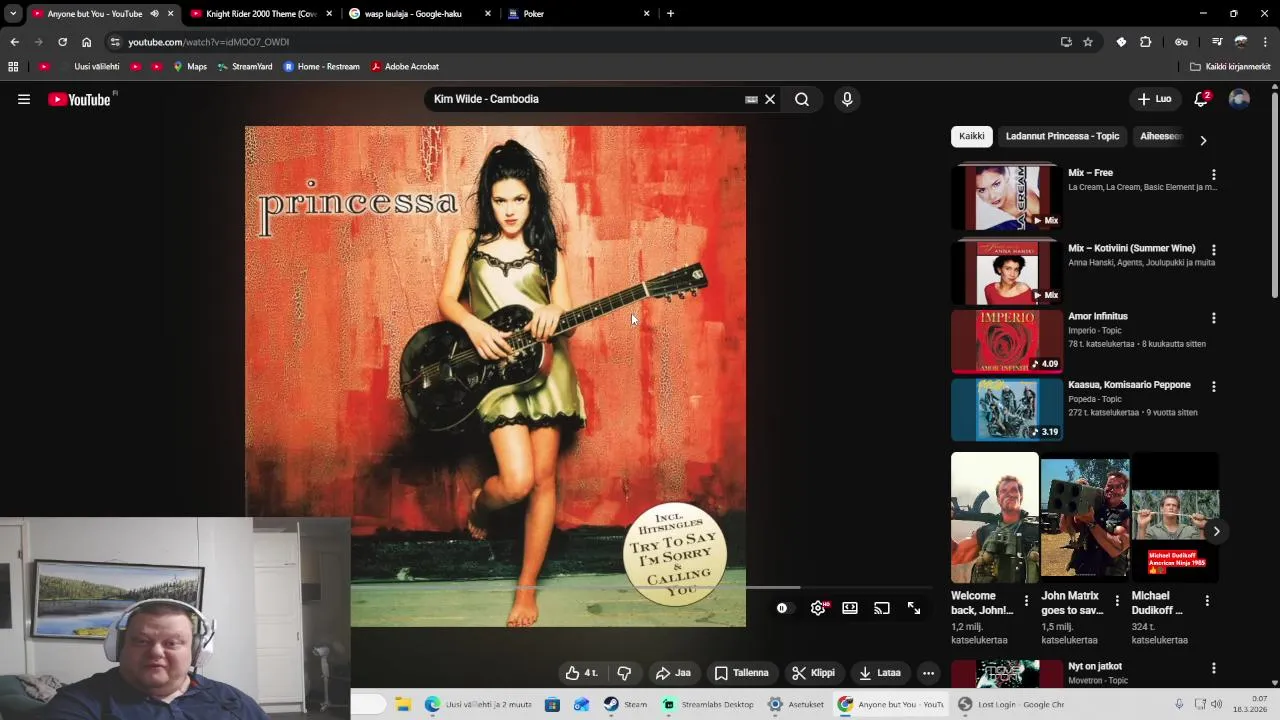Image resolution: width=1280 pixels, height=720 pixels.
Task: Toggle the autoplay switch
Action: tap(783, 608)
